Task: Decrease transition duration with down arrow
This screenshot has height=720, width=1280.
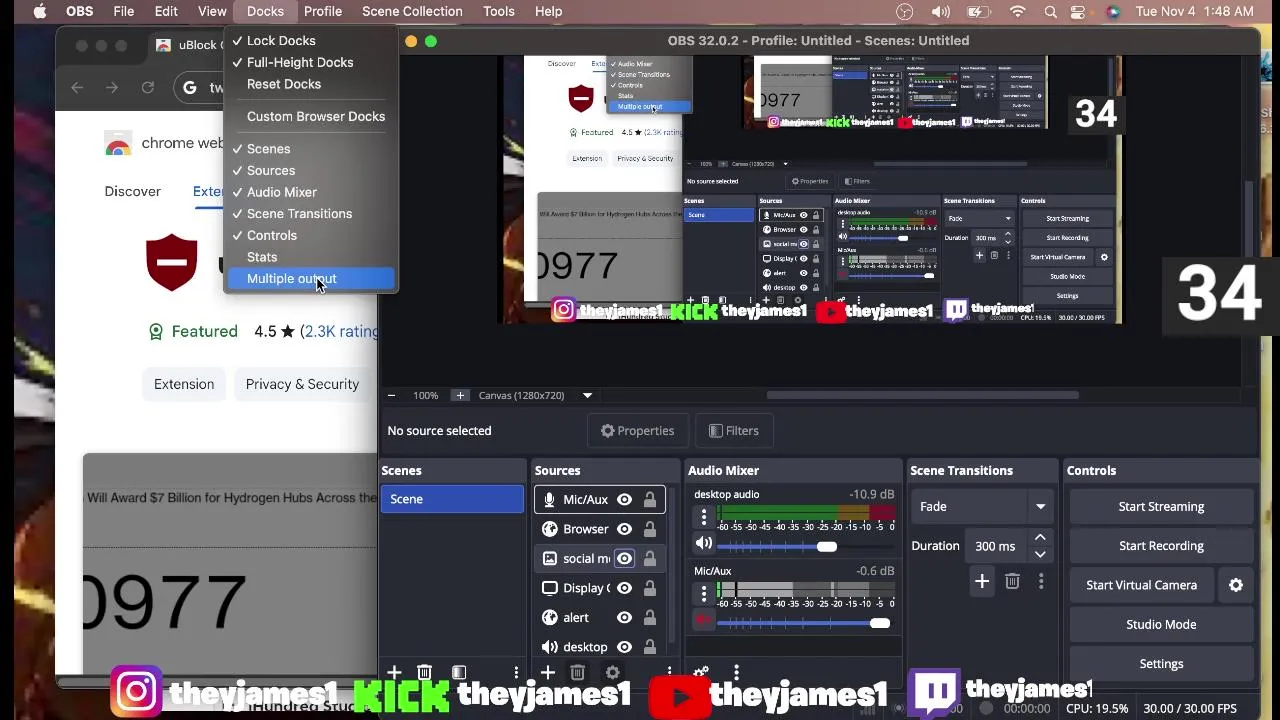Action: point(1040,554)
